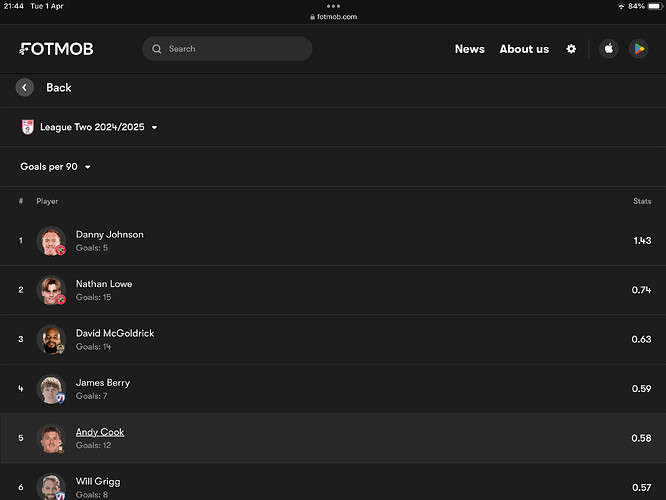The width and height of the screenshot is (666, 500).
Task: Click the 0.57 stat for Will Grigg
Action: (641, 487)
